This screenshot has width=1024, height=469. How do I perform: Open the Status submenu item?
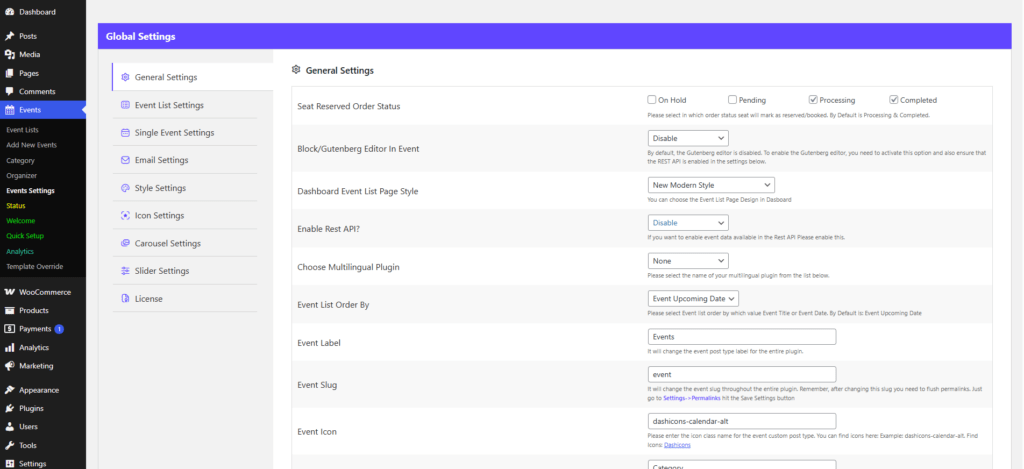pyautogui.click(x=16, y=206)
